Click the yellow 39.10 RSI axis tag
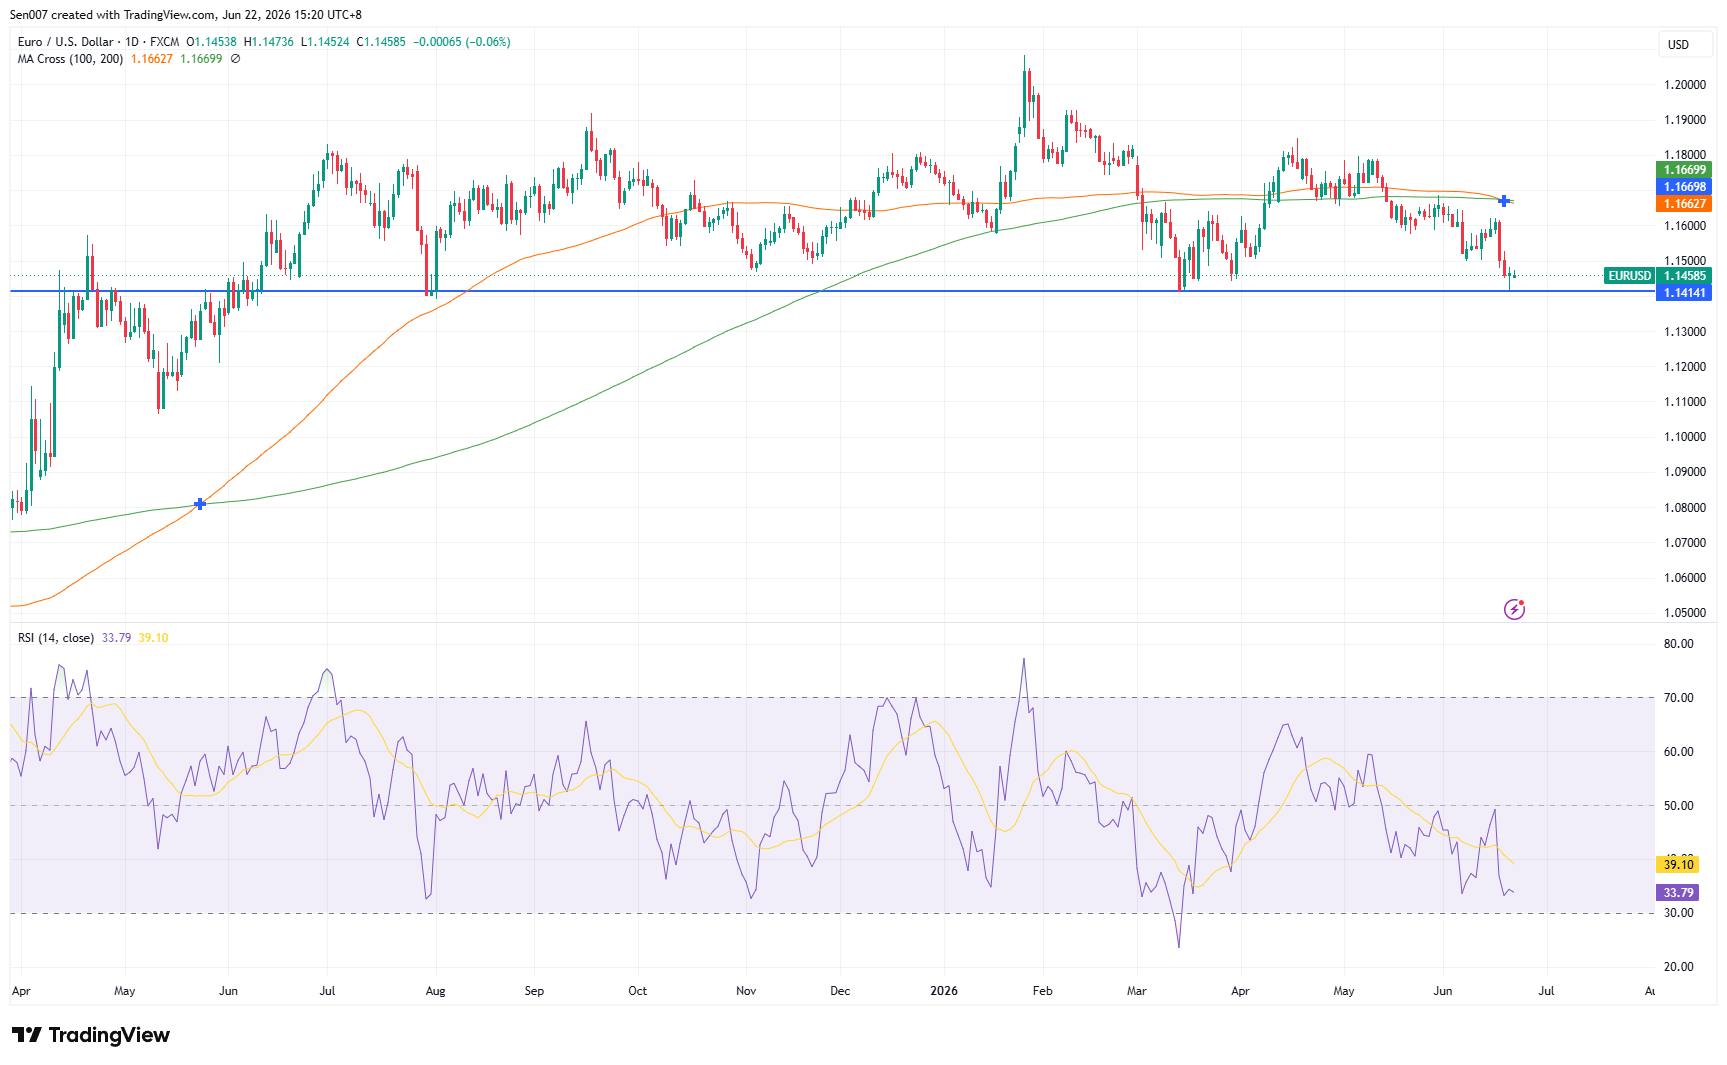 (1678, 865)
